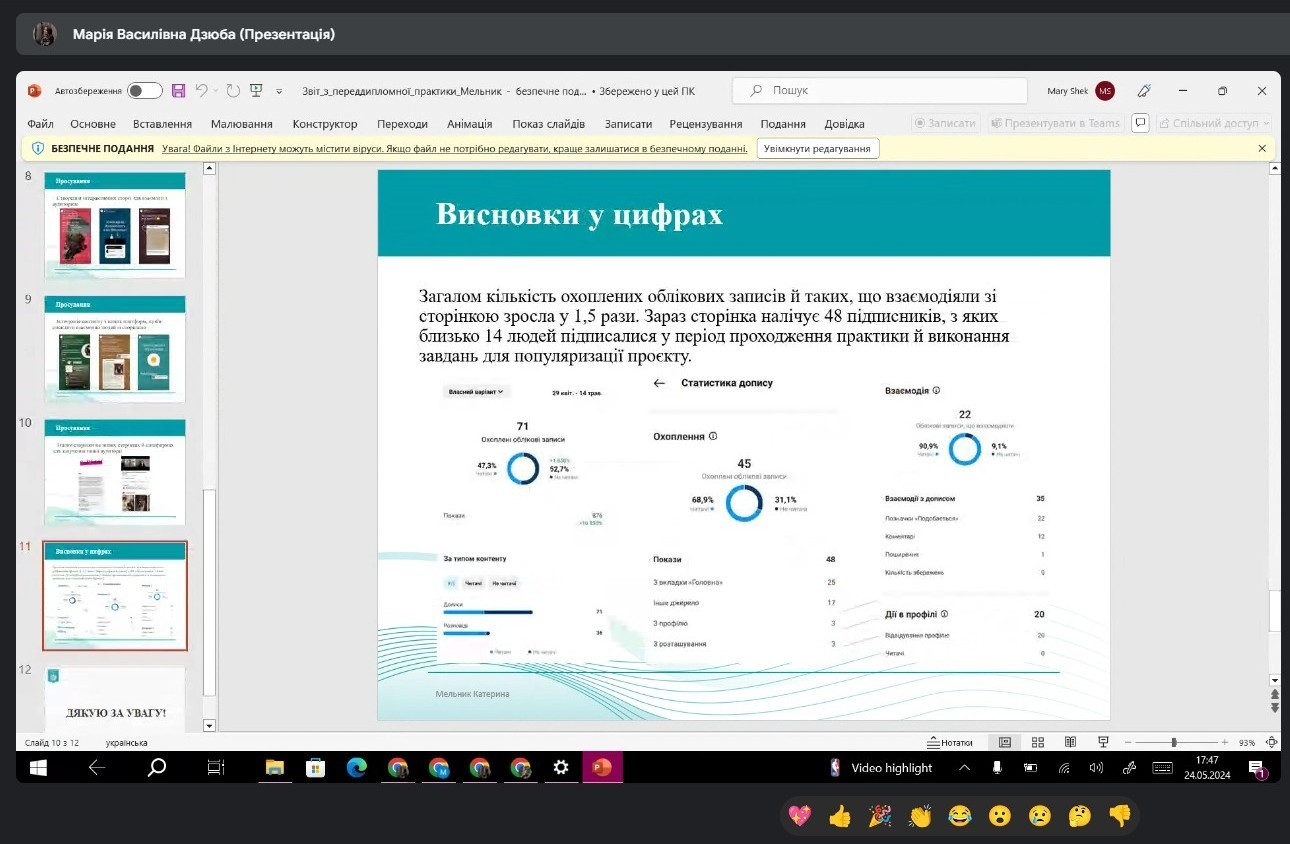Switch to Slide Sorter view in status bar
Screen dimensions: 1290x844
1038,743
